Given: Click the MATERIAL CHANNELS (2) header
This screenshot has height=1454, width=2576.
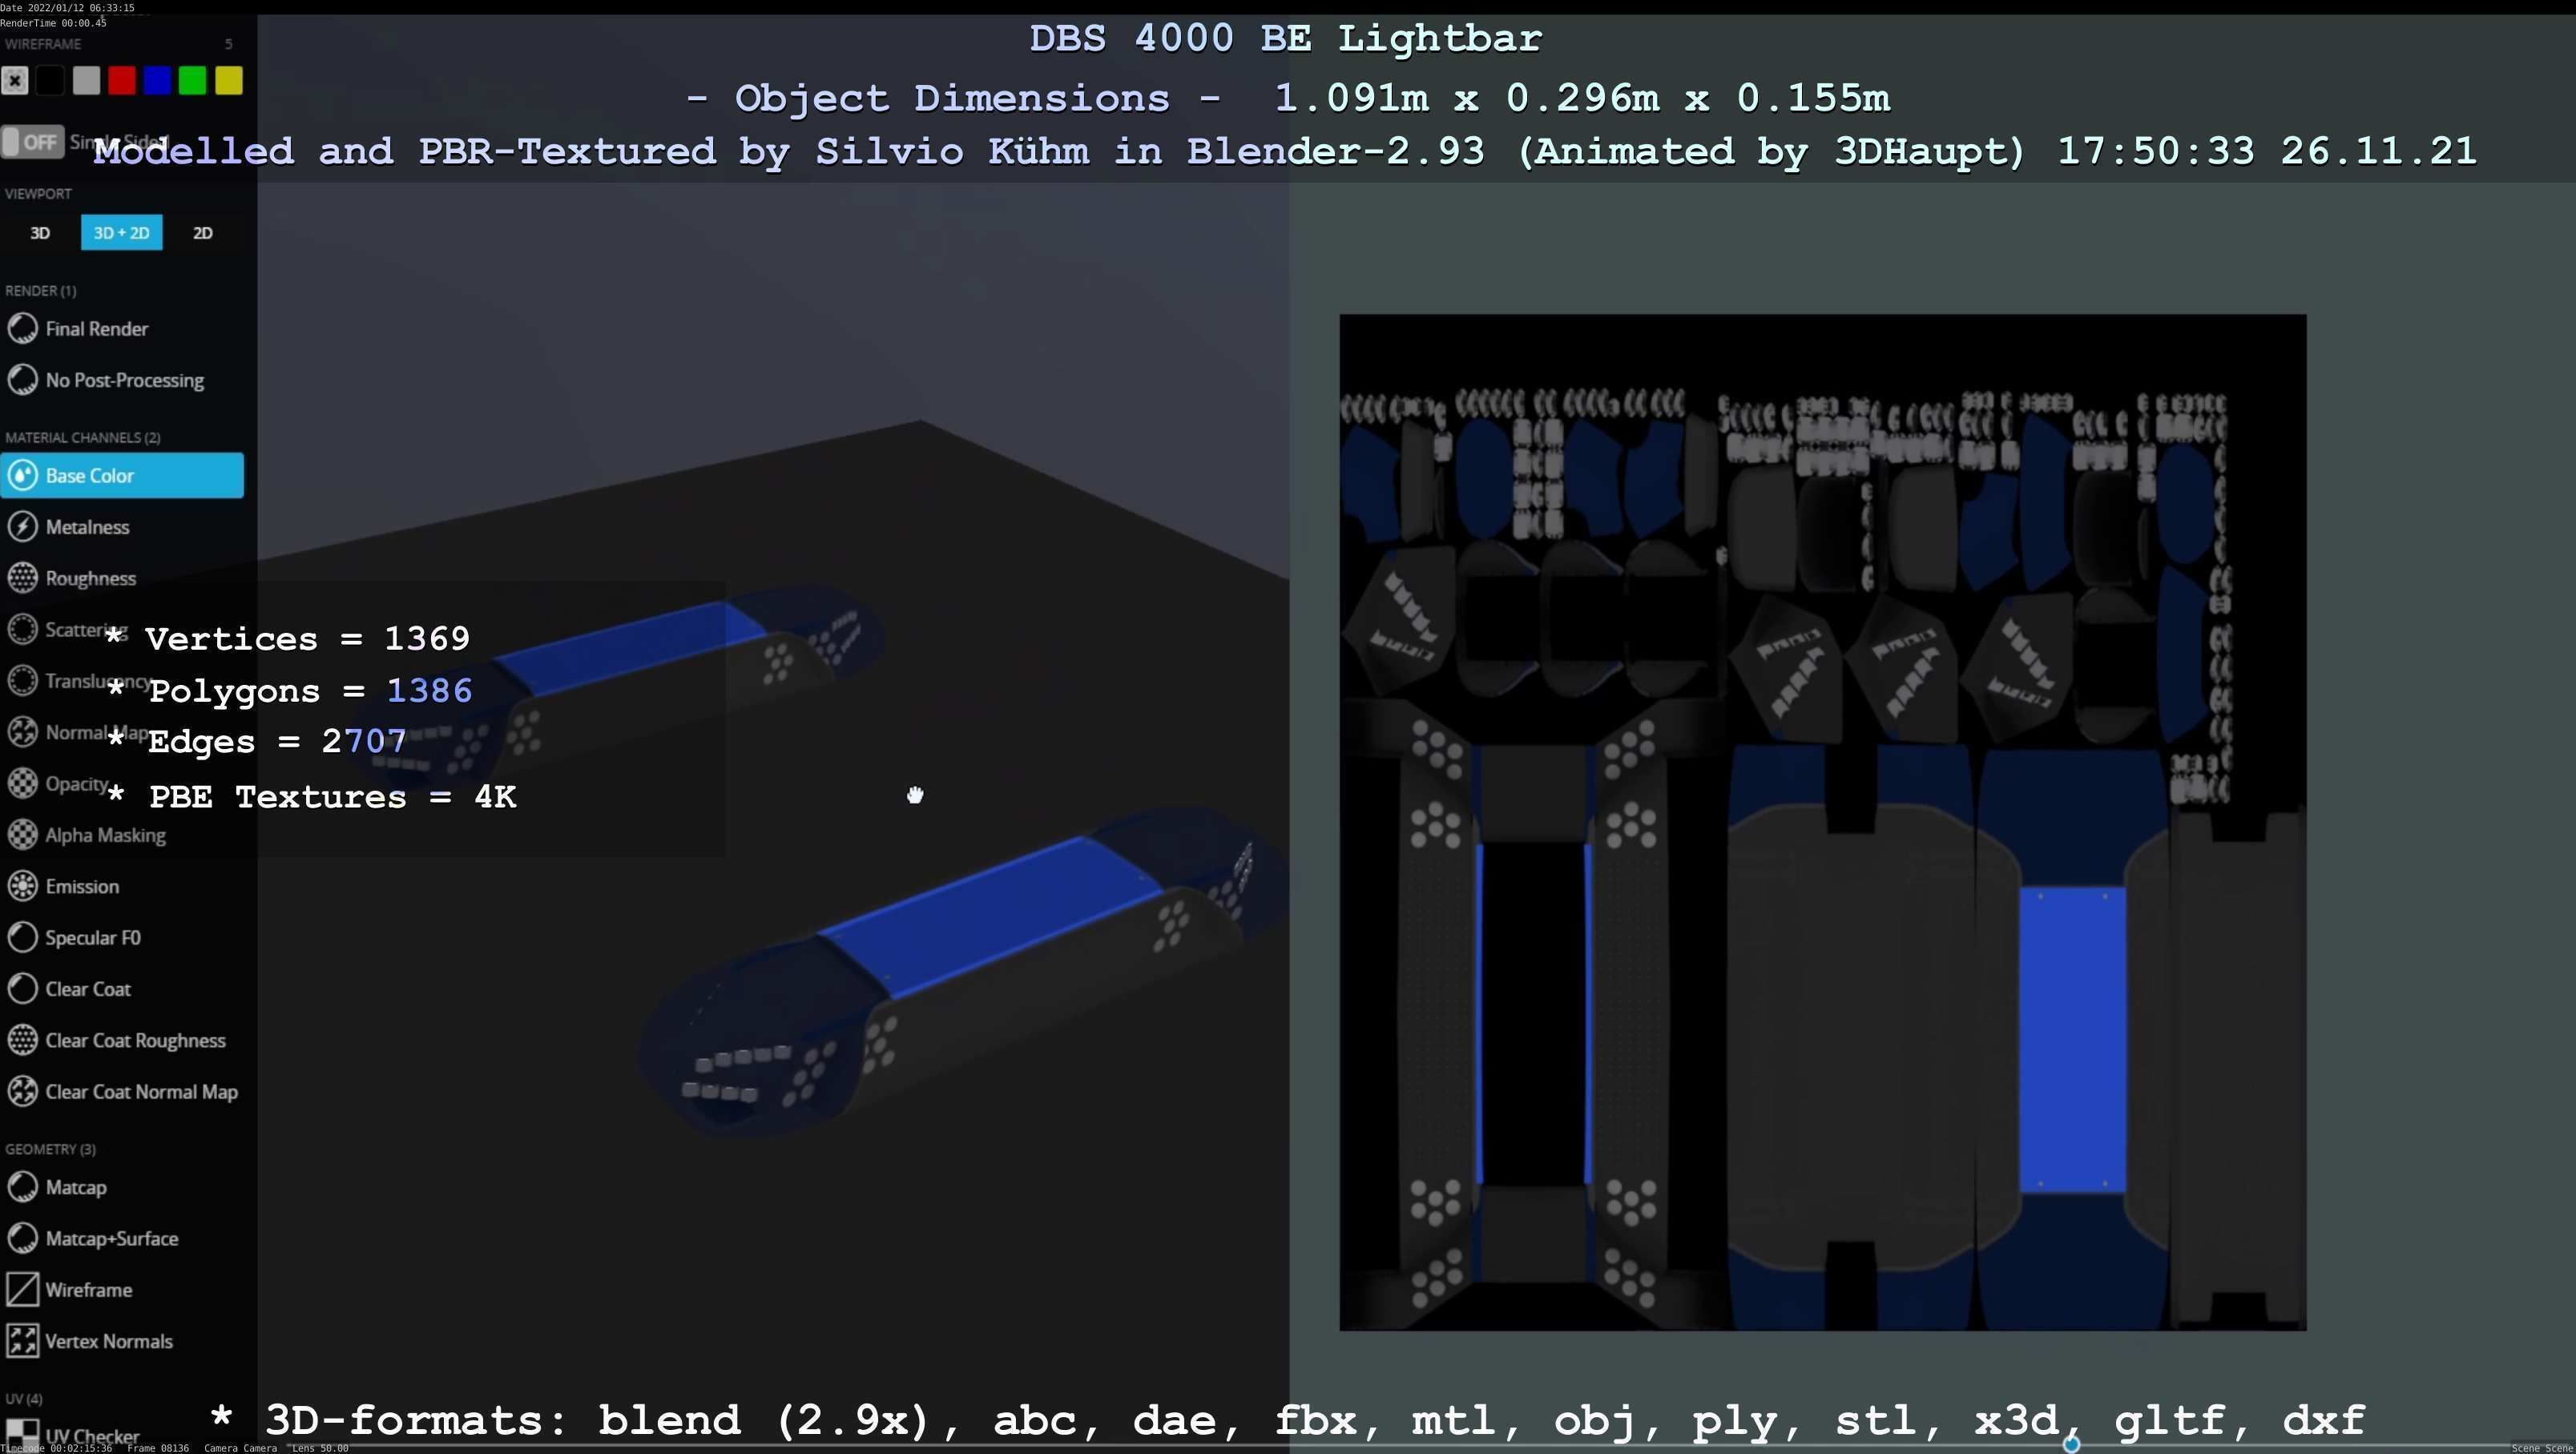Looking at the screenshot, I should coord(83,437).
